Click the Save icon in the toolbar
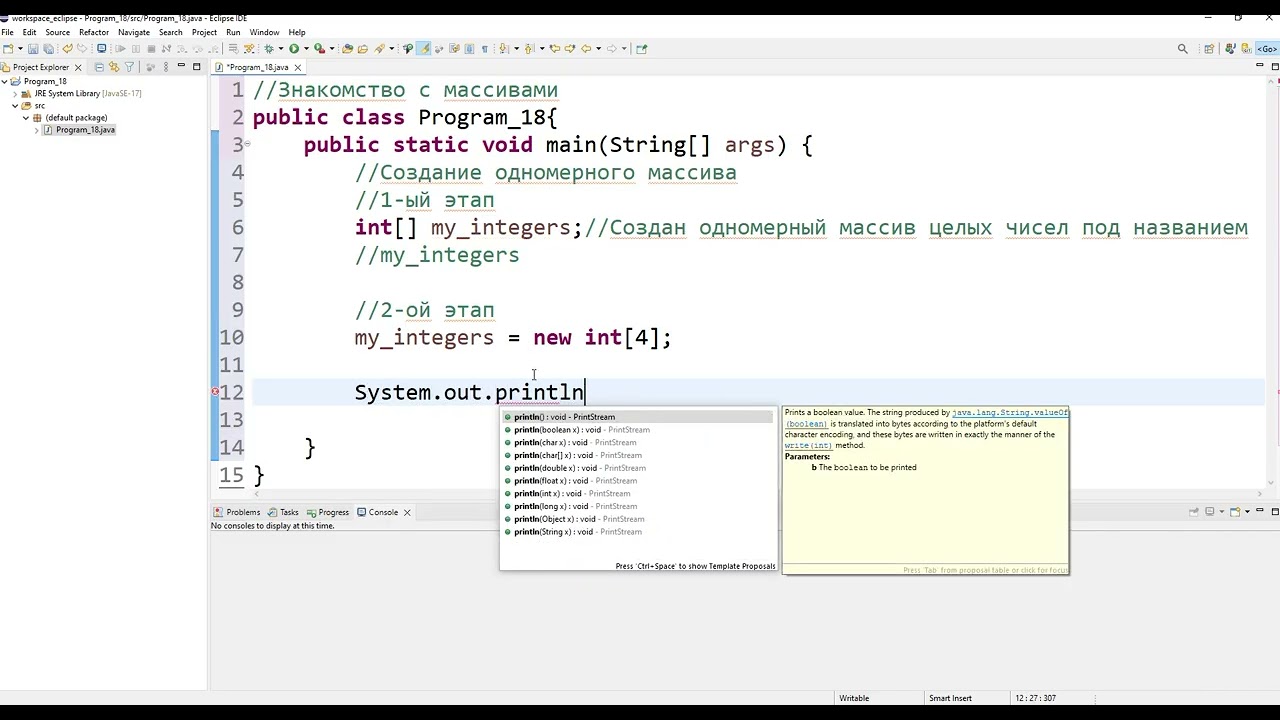The image size is (1280, 720). (33, 48)
